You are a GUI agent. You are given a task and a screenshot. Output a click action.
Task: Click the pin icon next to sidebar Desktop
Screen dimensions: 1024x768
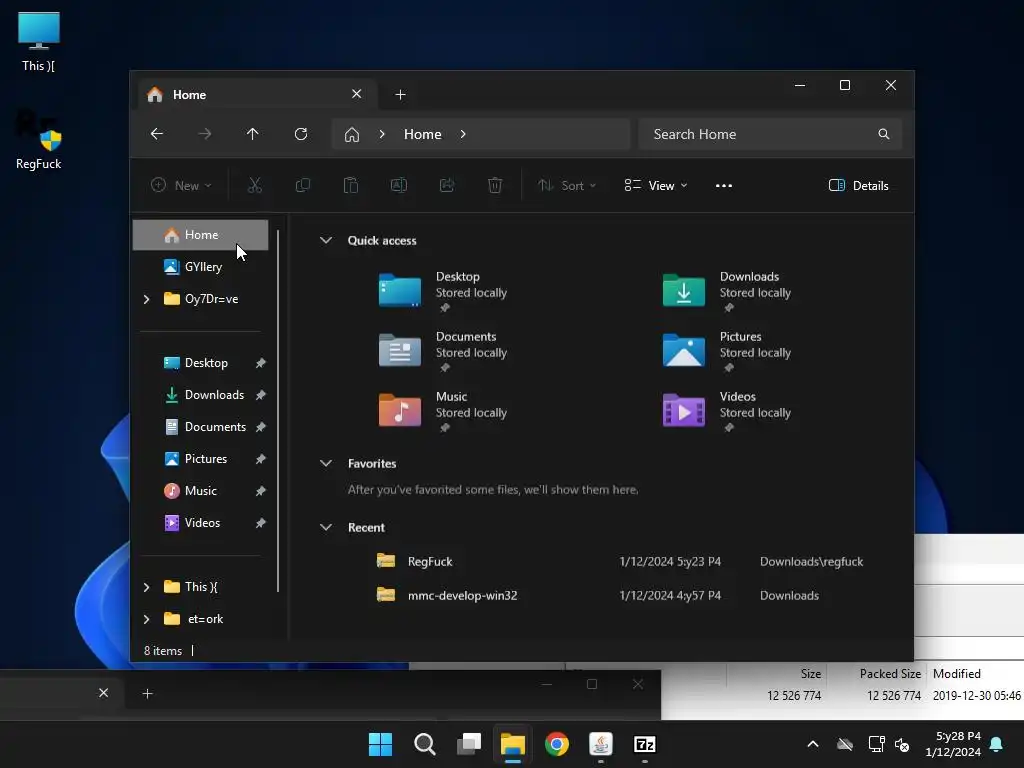point(261,363)
